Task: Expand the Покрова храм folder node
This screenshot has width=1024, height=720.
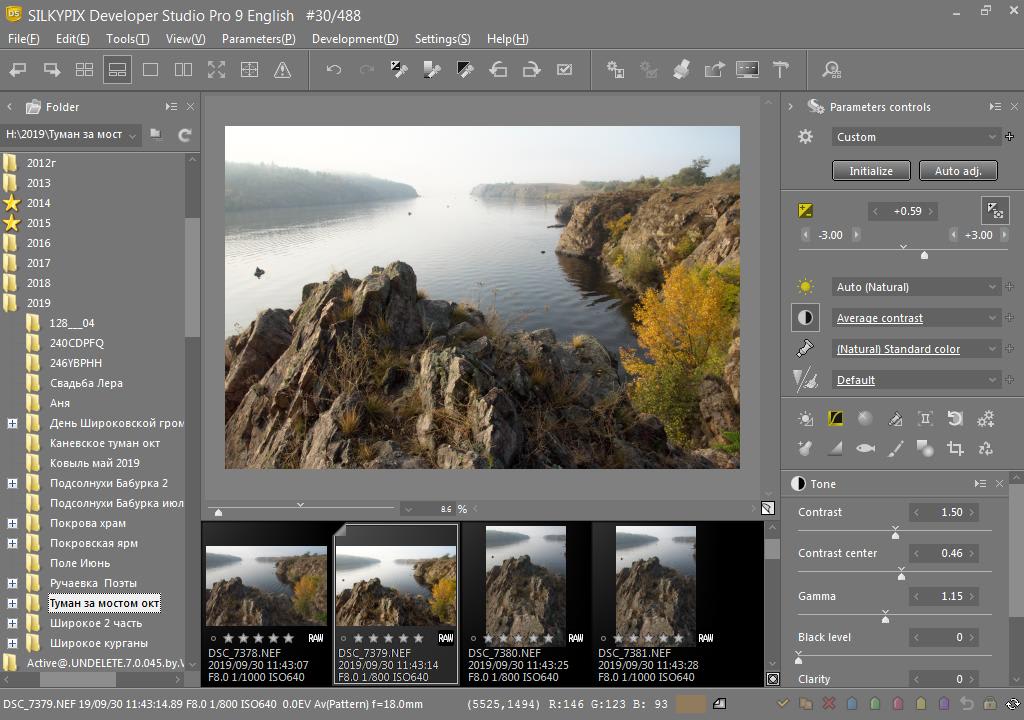Action: coord(12,523)
